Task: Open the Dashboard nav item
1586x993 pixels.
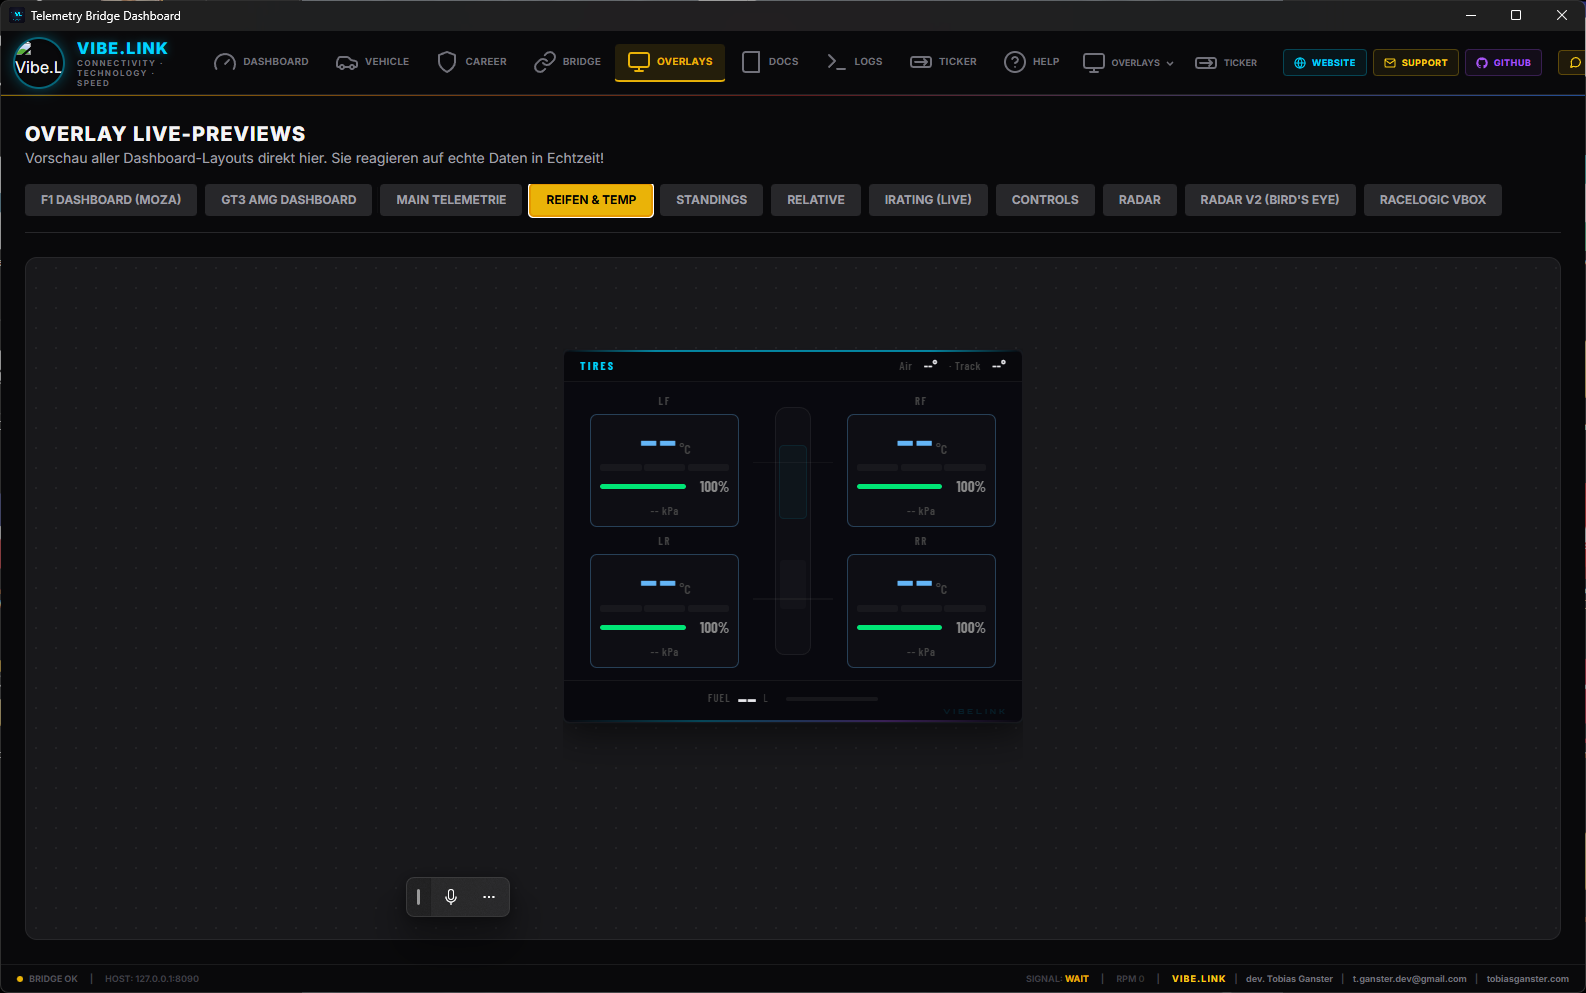Action: pos(261,62)
